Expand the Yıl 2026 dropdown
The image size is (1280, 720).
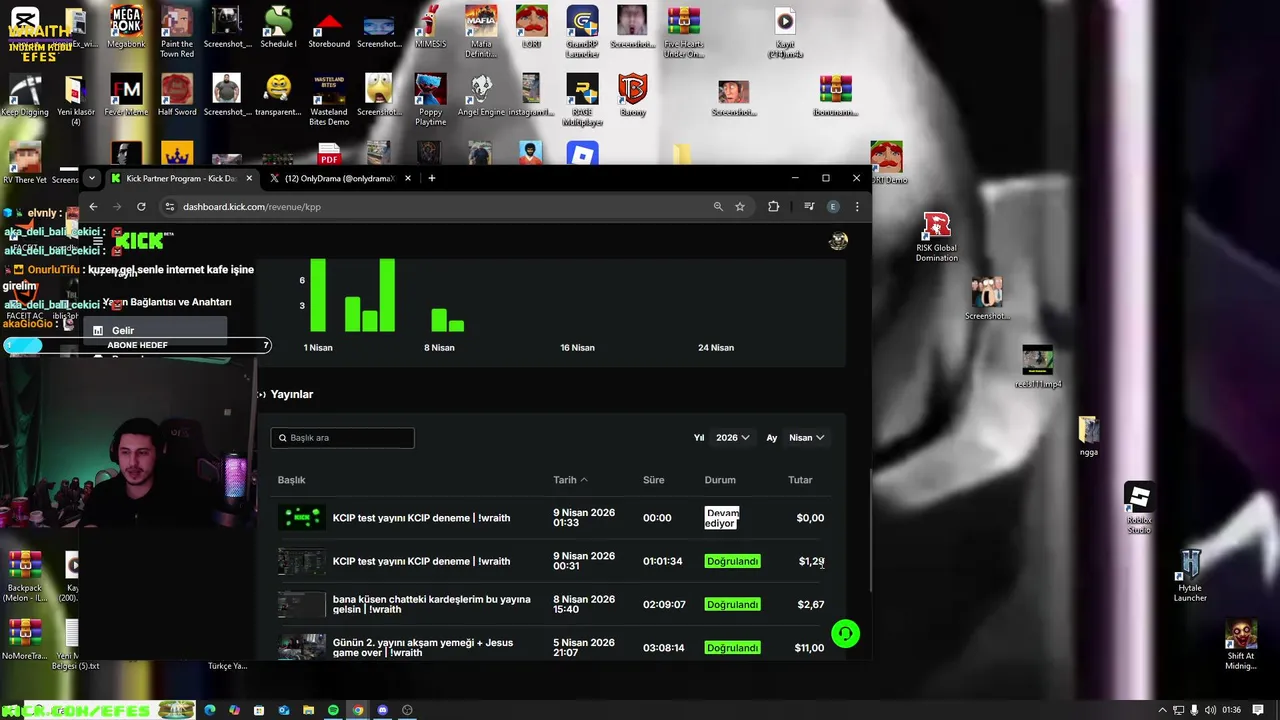[x=733, y=437]
